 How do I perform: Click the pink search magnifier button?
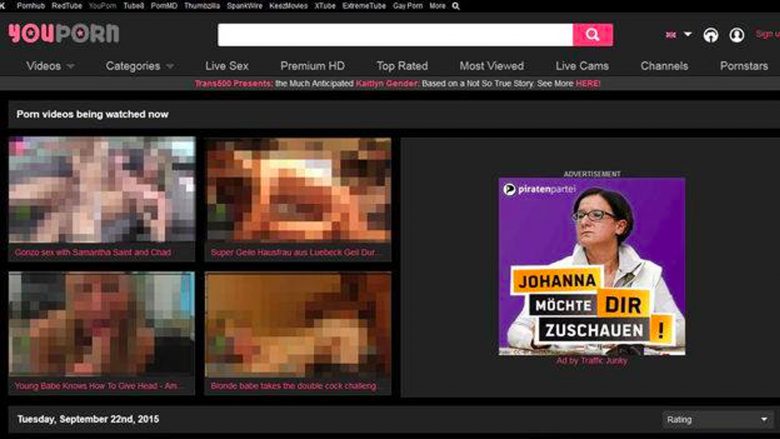[x=592, y=35]
